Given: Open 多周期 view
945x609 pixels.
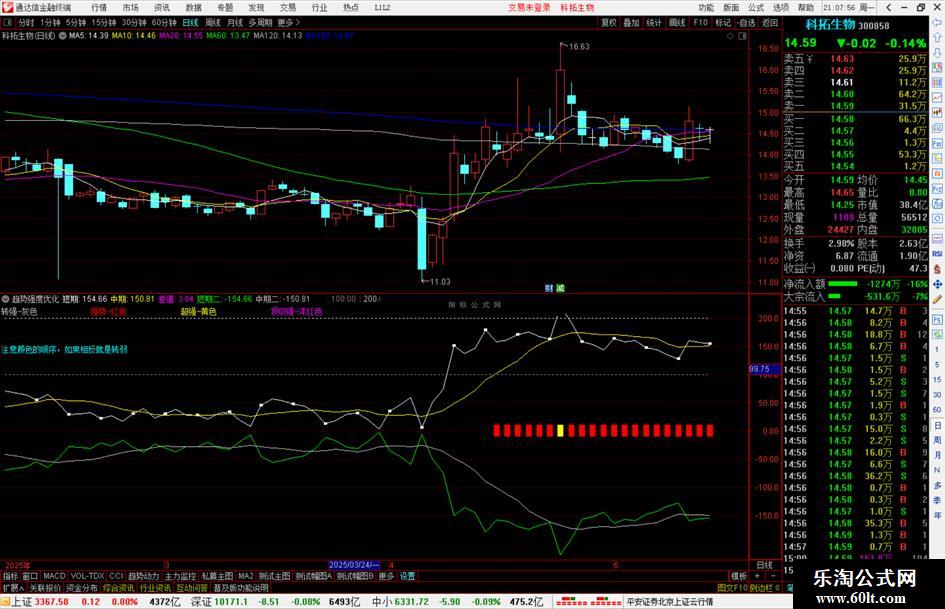Looking at the screenshot, I should coord(260,22).
